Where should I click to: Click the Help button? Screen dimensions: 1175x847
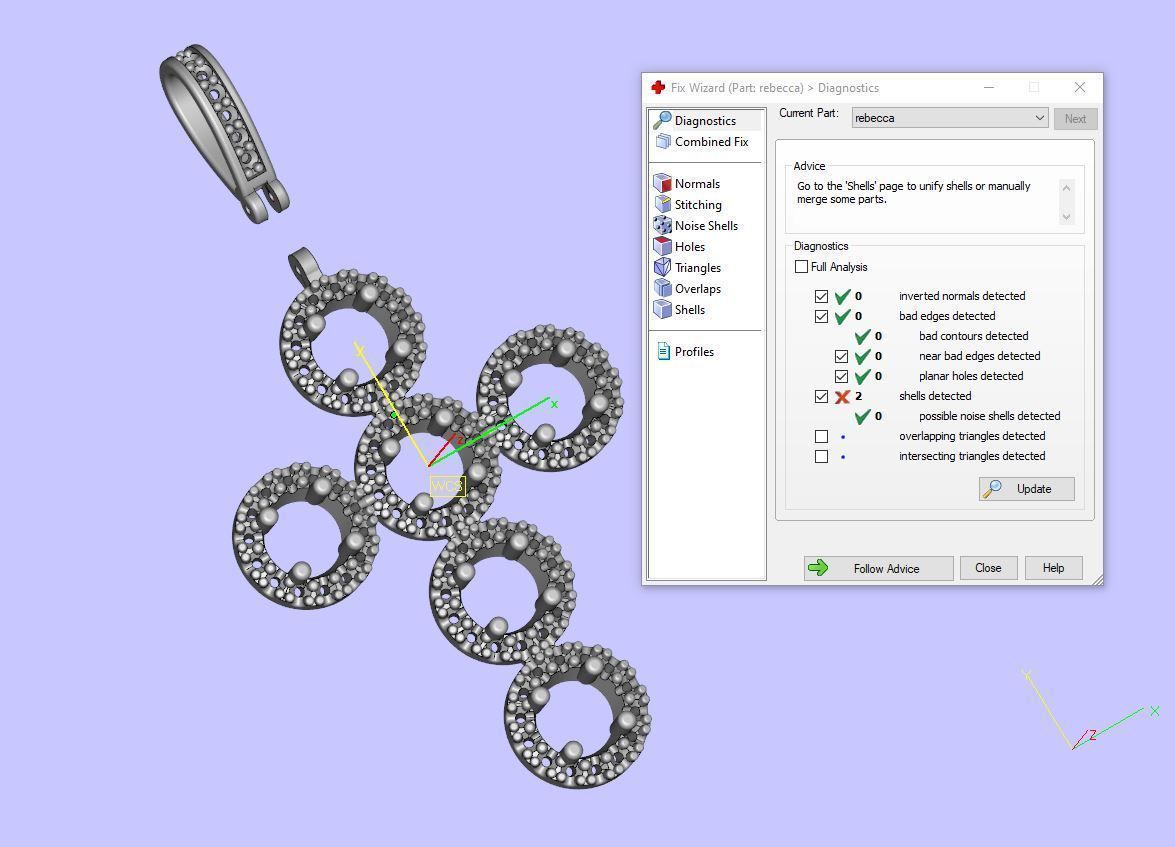click(x=1053, y=568)
